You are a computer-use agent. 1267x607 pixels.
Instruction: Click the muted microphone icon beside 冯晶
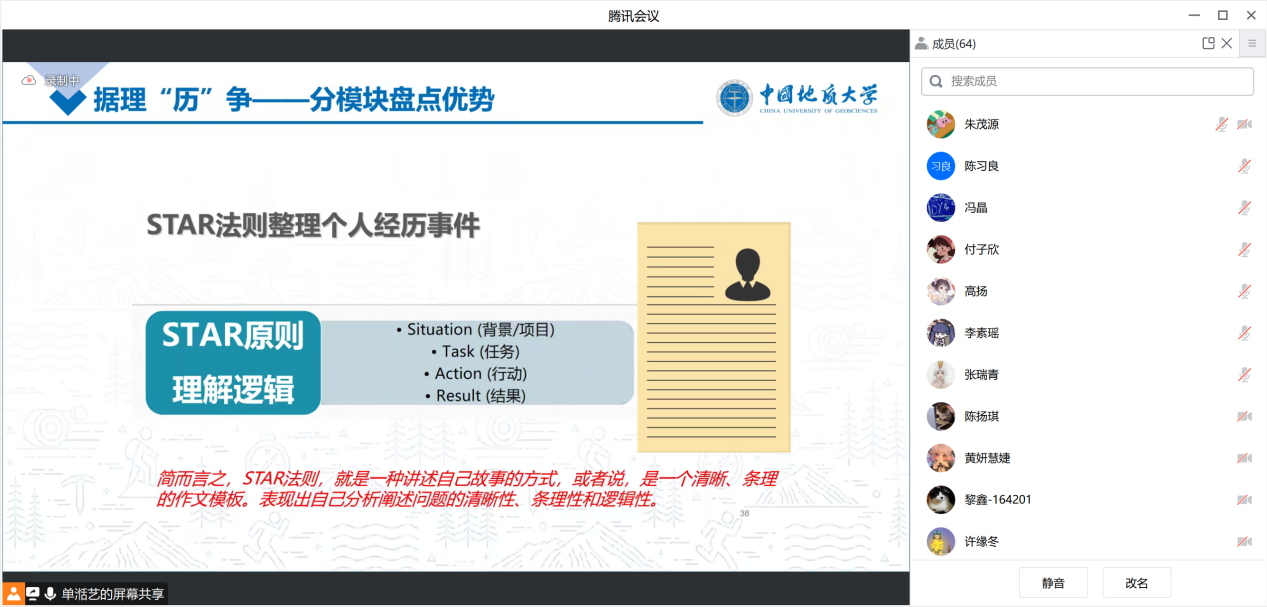coord(1244,208)
